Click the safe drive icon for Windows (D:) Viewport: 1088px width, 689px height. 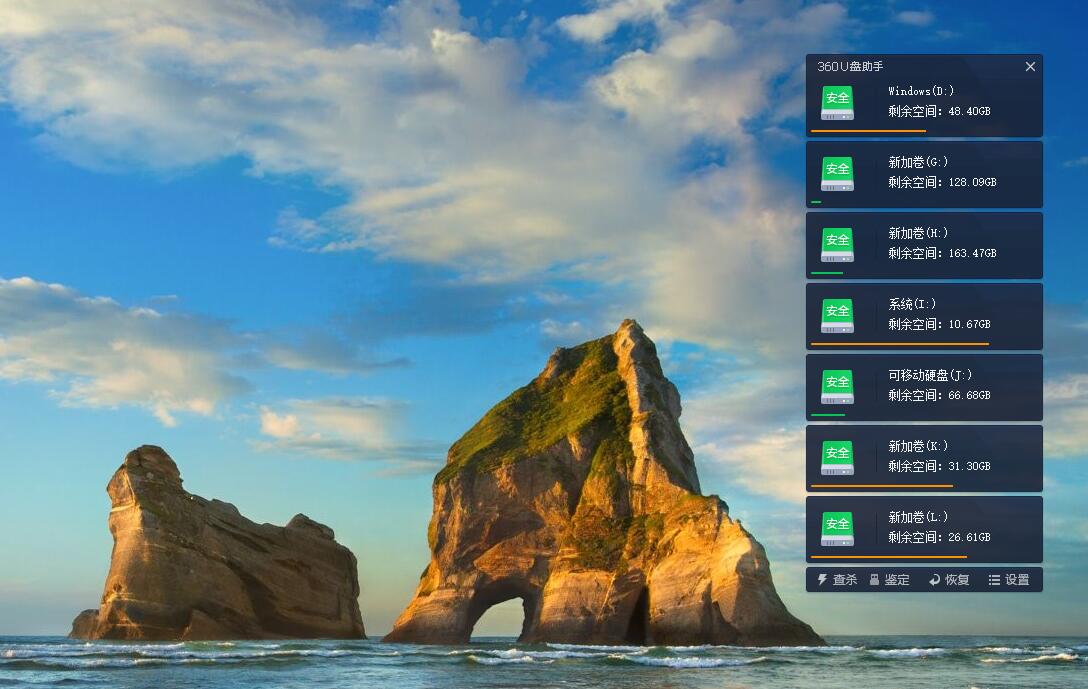[838, 103]
